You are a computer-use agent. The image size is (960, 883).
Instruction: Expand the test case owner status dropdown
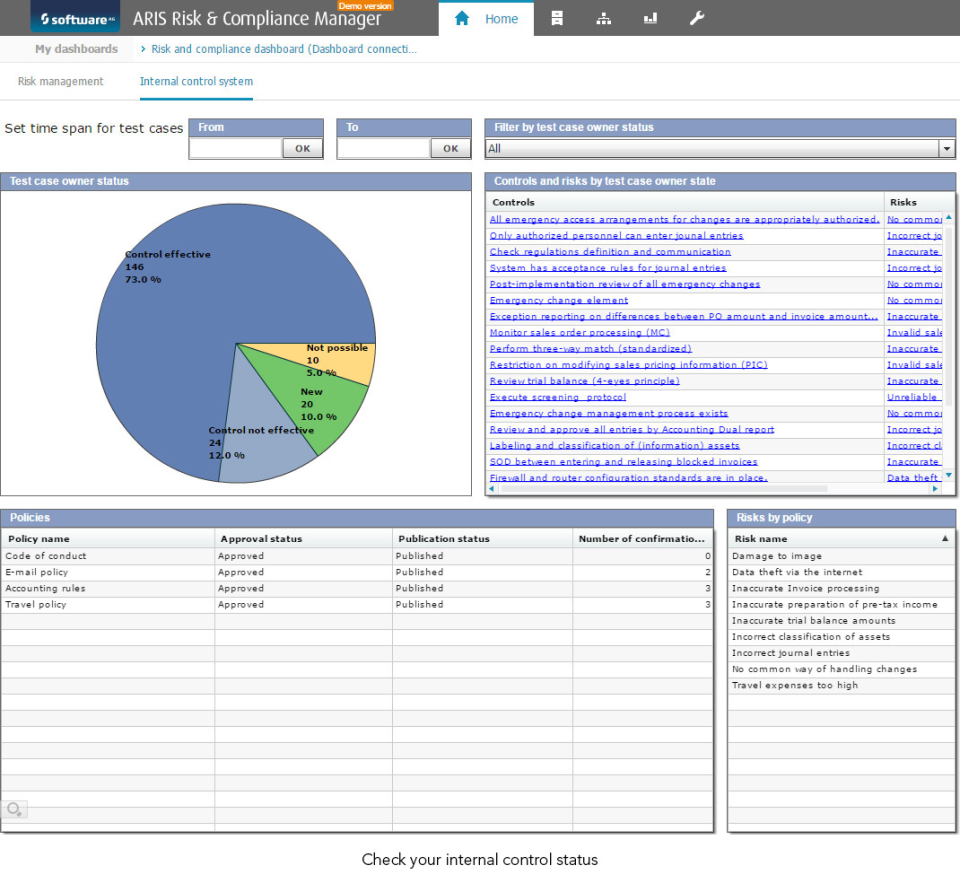click(946, 149)
